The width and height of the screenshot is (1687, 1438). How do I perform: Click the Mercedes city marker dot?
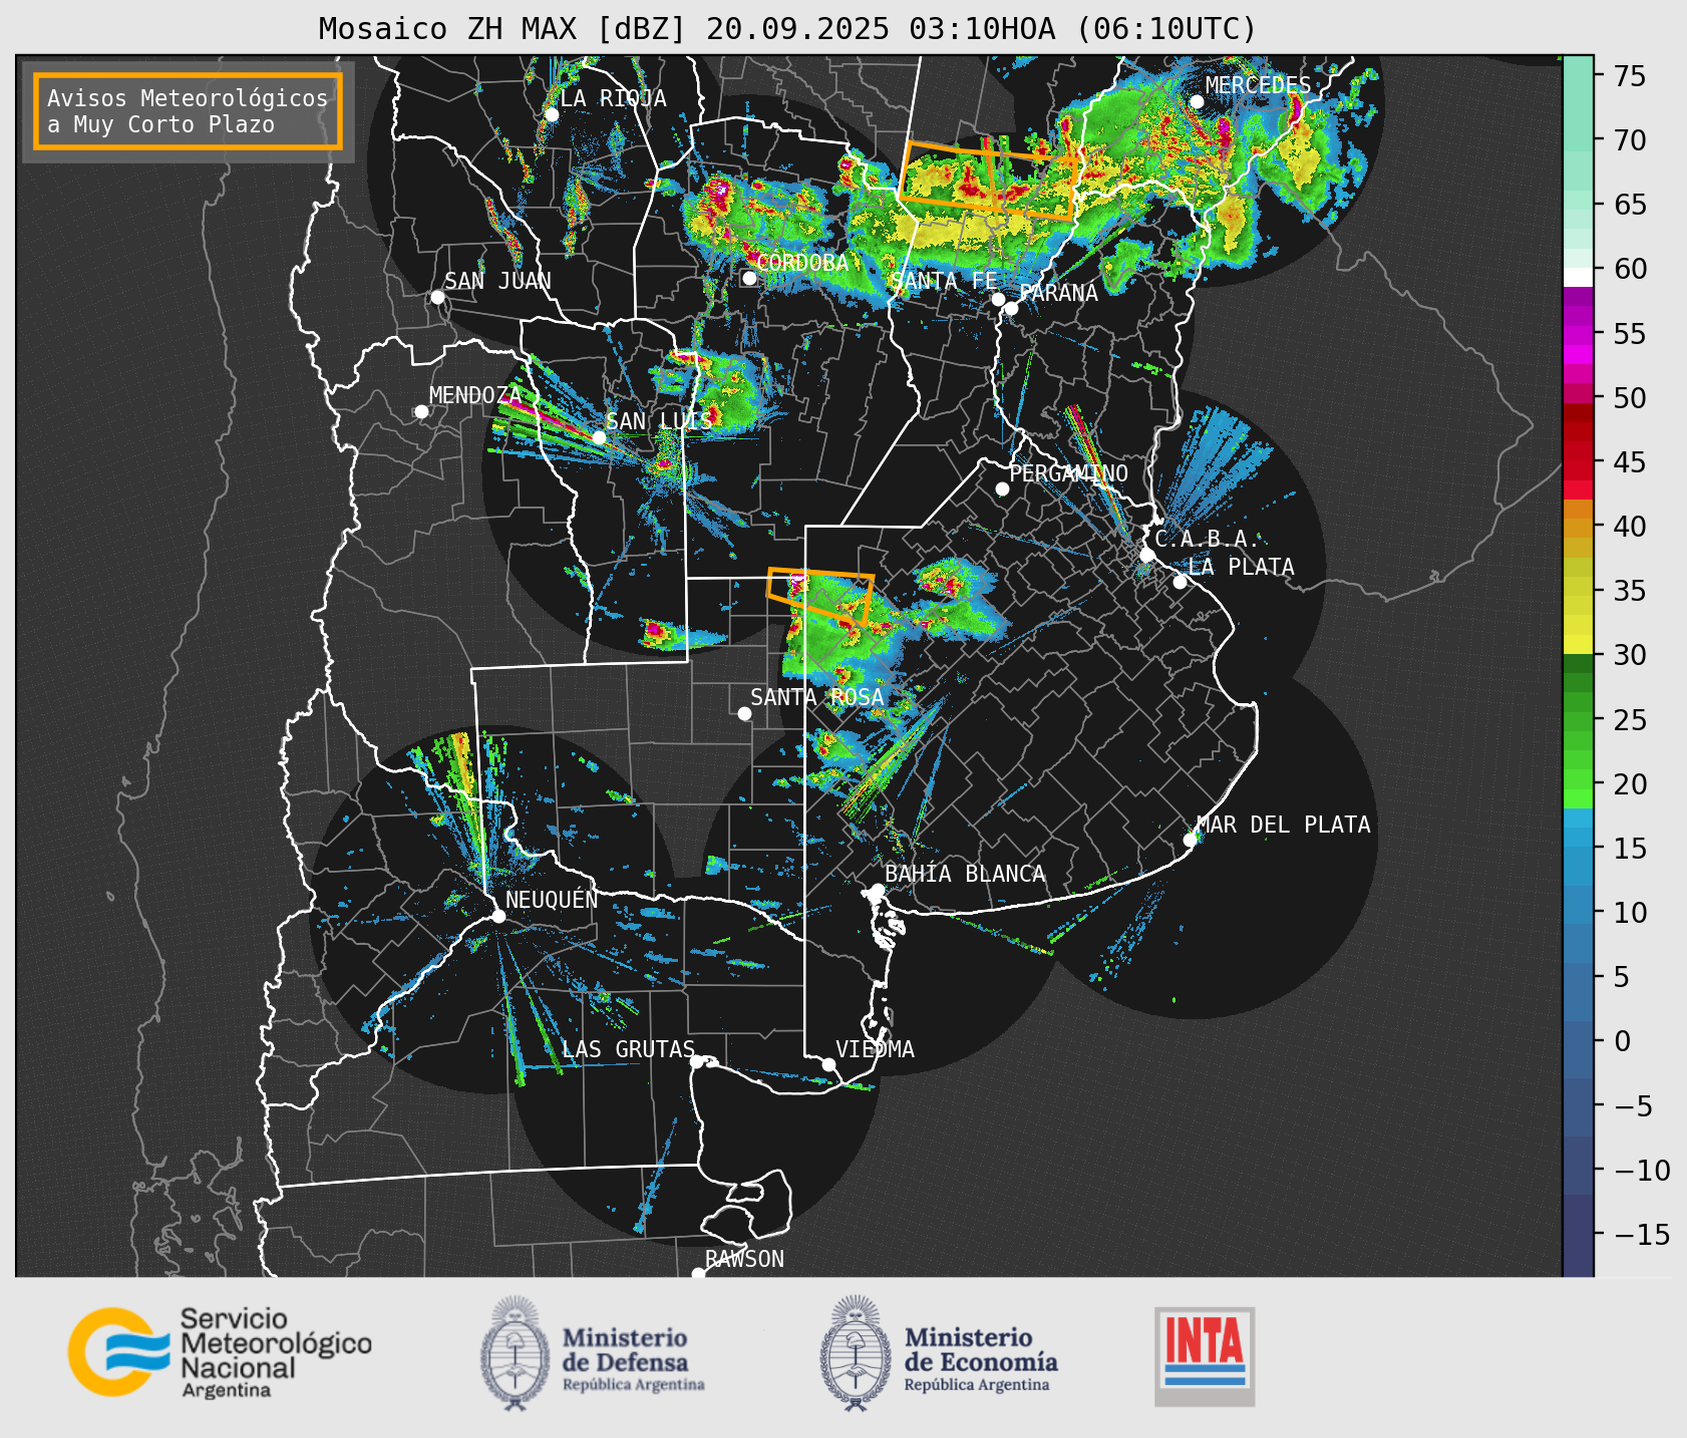(1196, 102)
